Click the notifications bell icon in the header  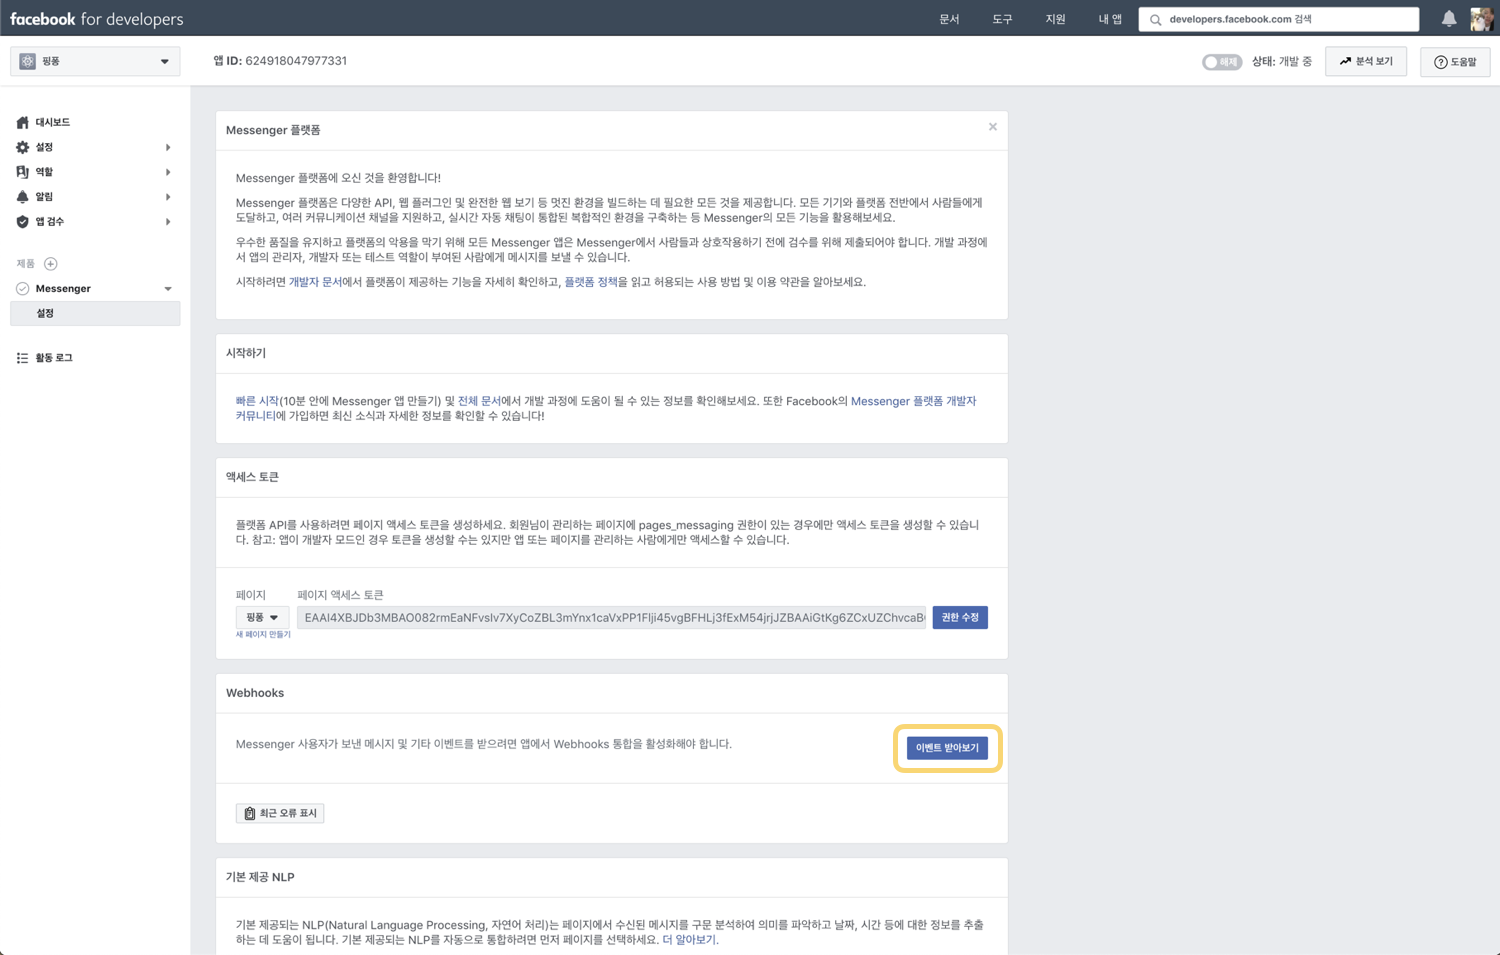click(x=1448, y=19)
